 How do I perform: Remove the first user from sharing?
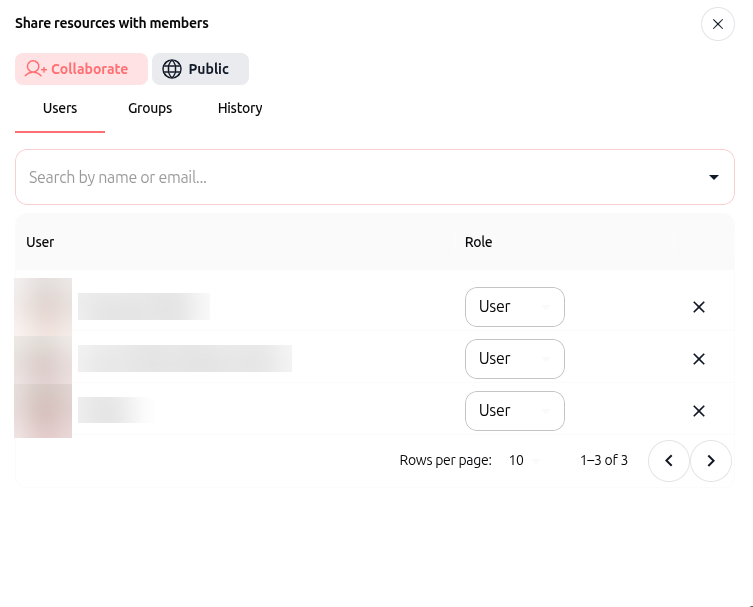click(x=699, y=307)
